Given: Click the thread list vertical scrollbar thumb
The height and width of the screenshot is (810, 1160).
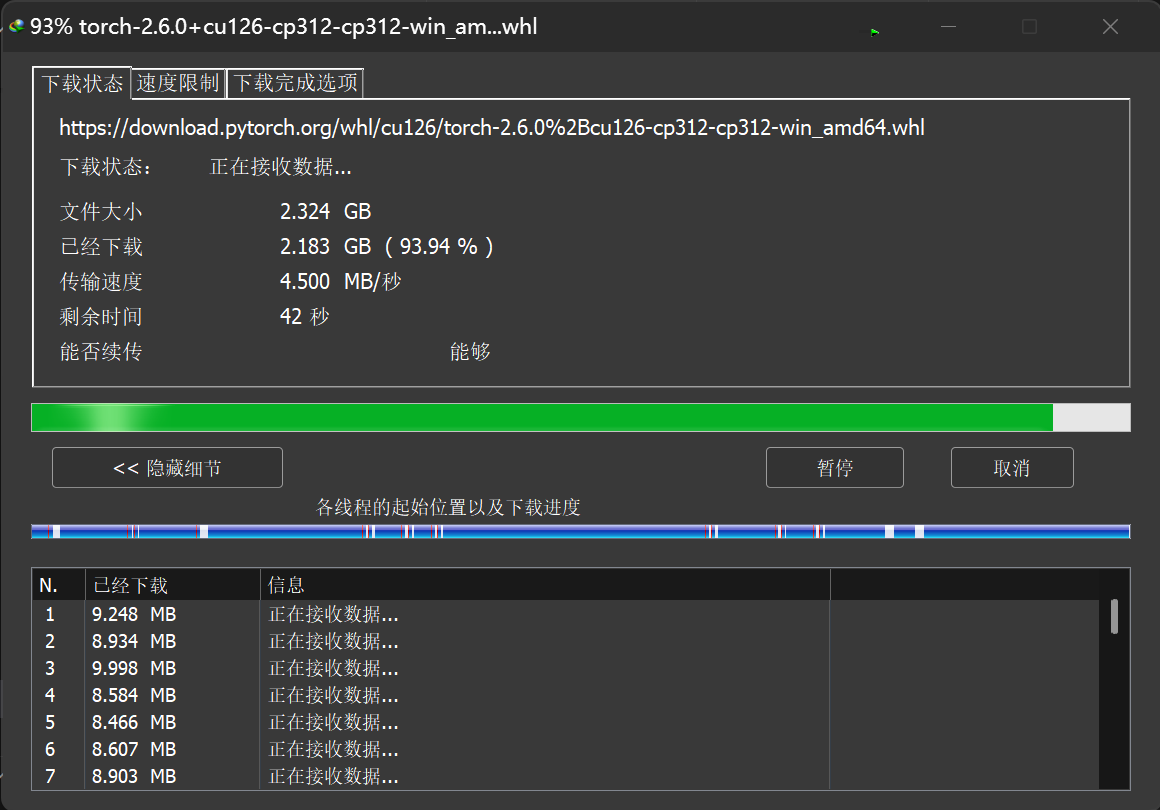Looking at the screenshot, I should point(1114,617).
